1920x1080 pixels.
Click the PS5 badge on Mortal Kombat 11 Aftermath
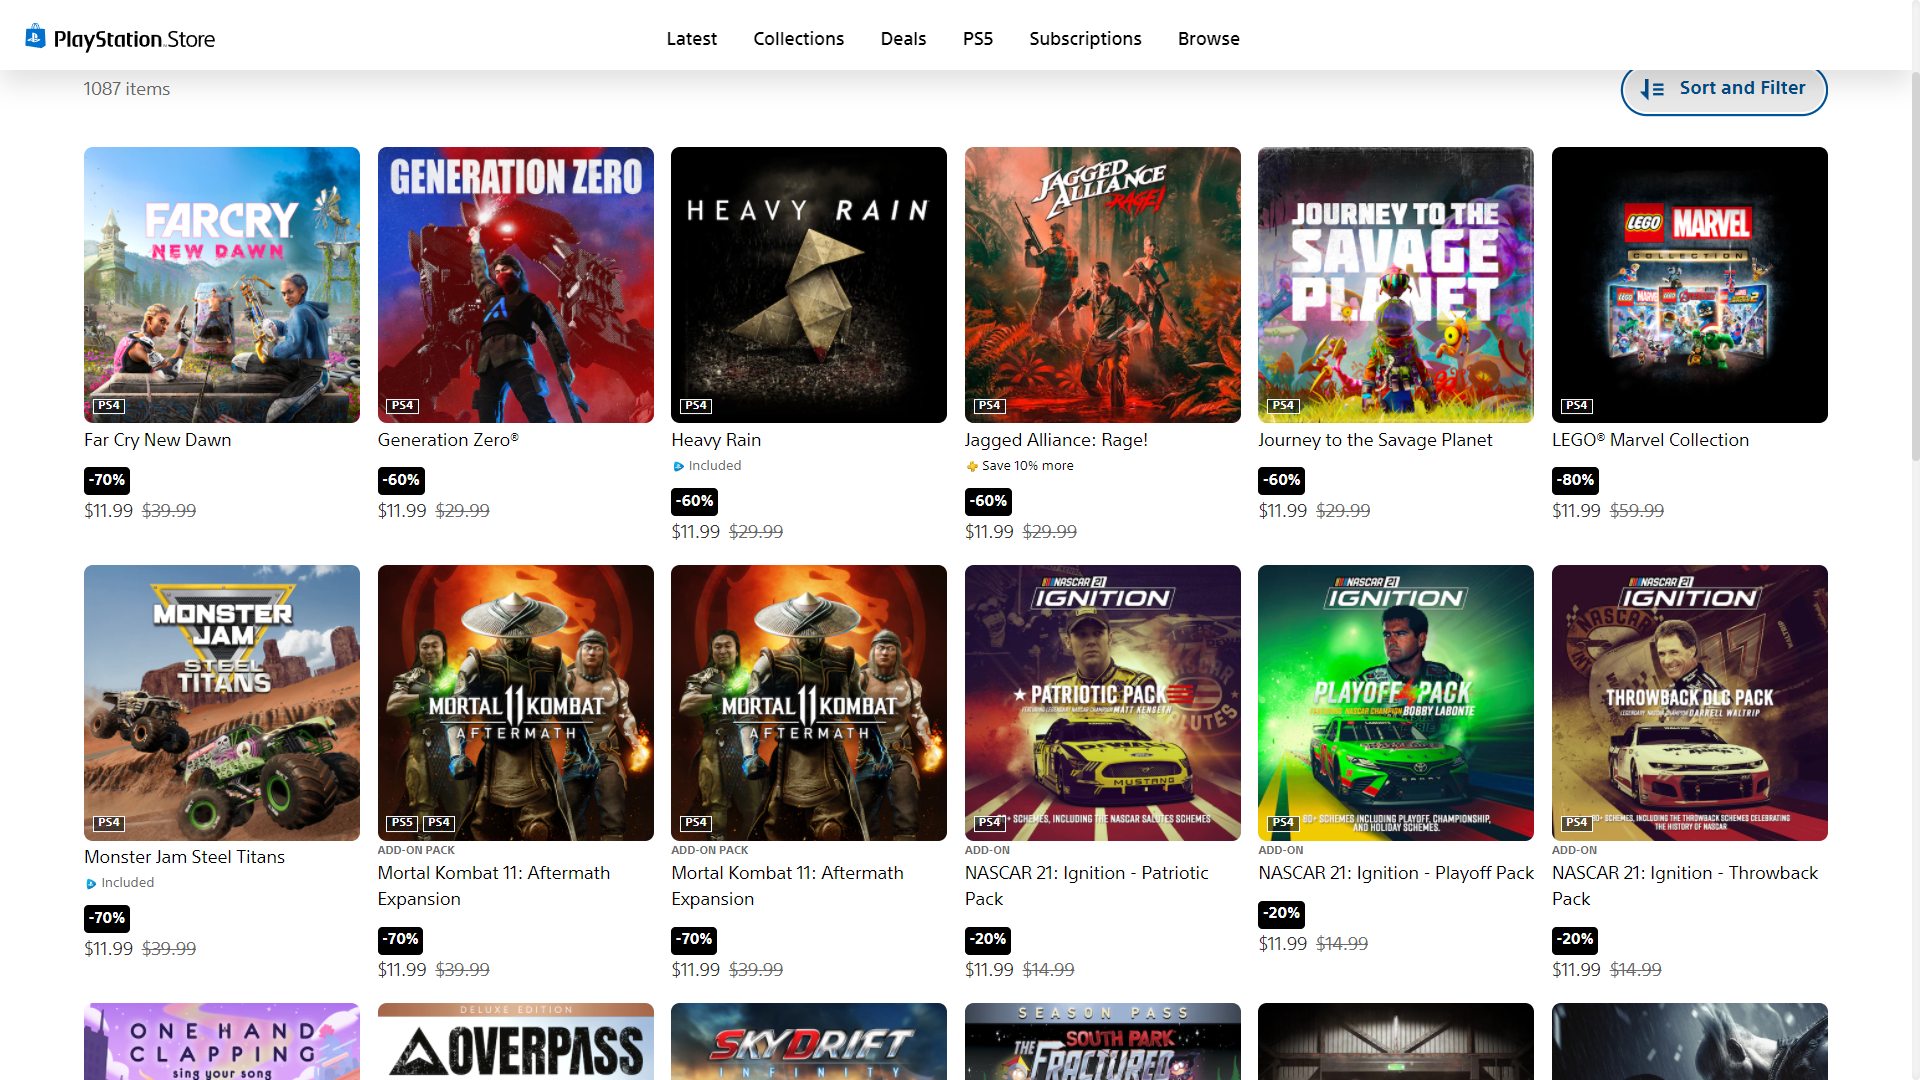coord(401,823)
